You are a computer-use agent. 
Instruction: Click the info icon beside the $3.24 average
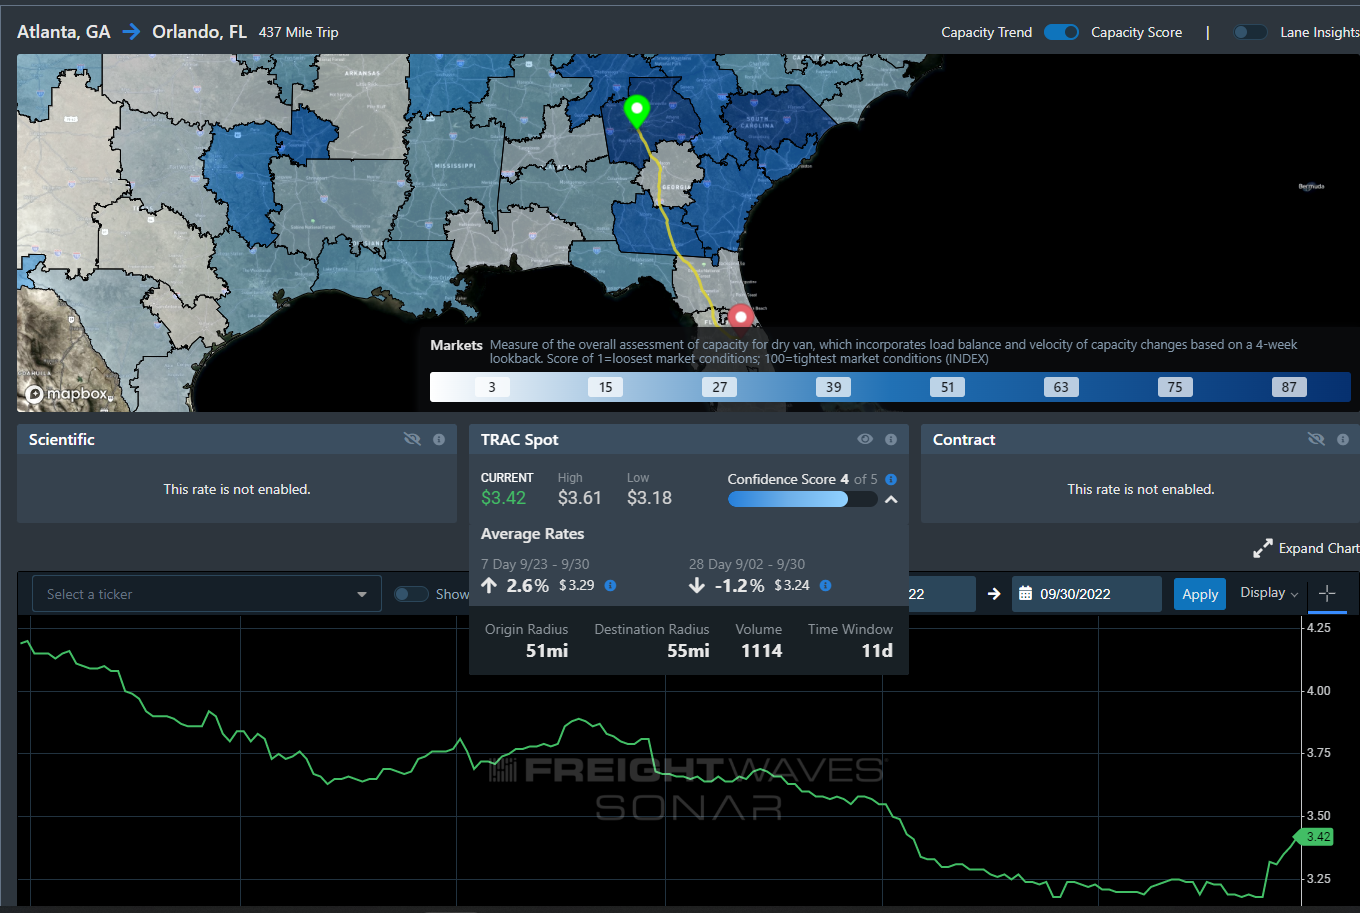(825, 586)
